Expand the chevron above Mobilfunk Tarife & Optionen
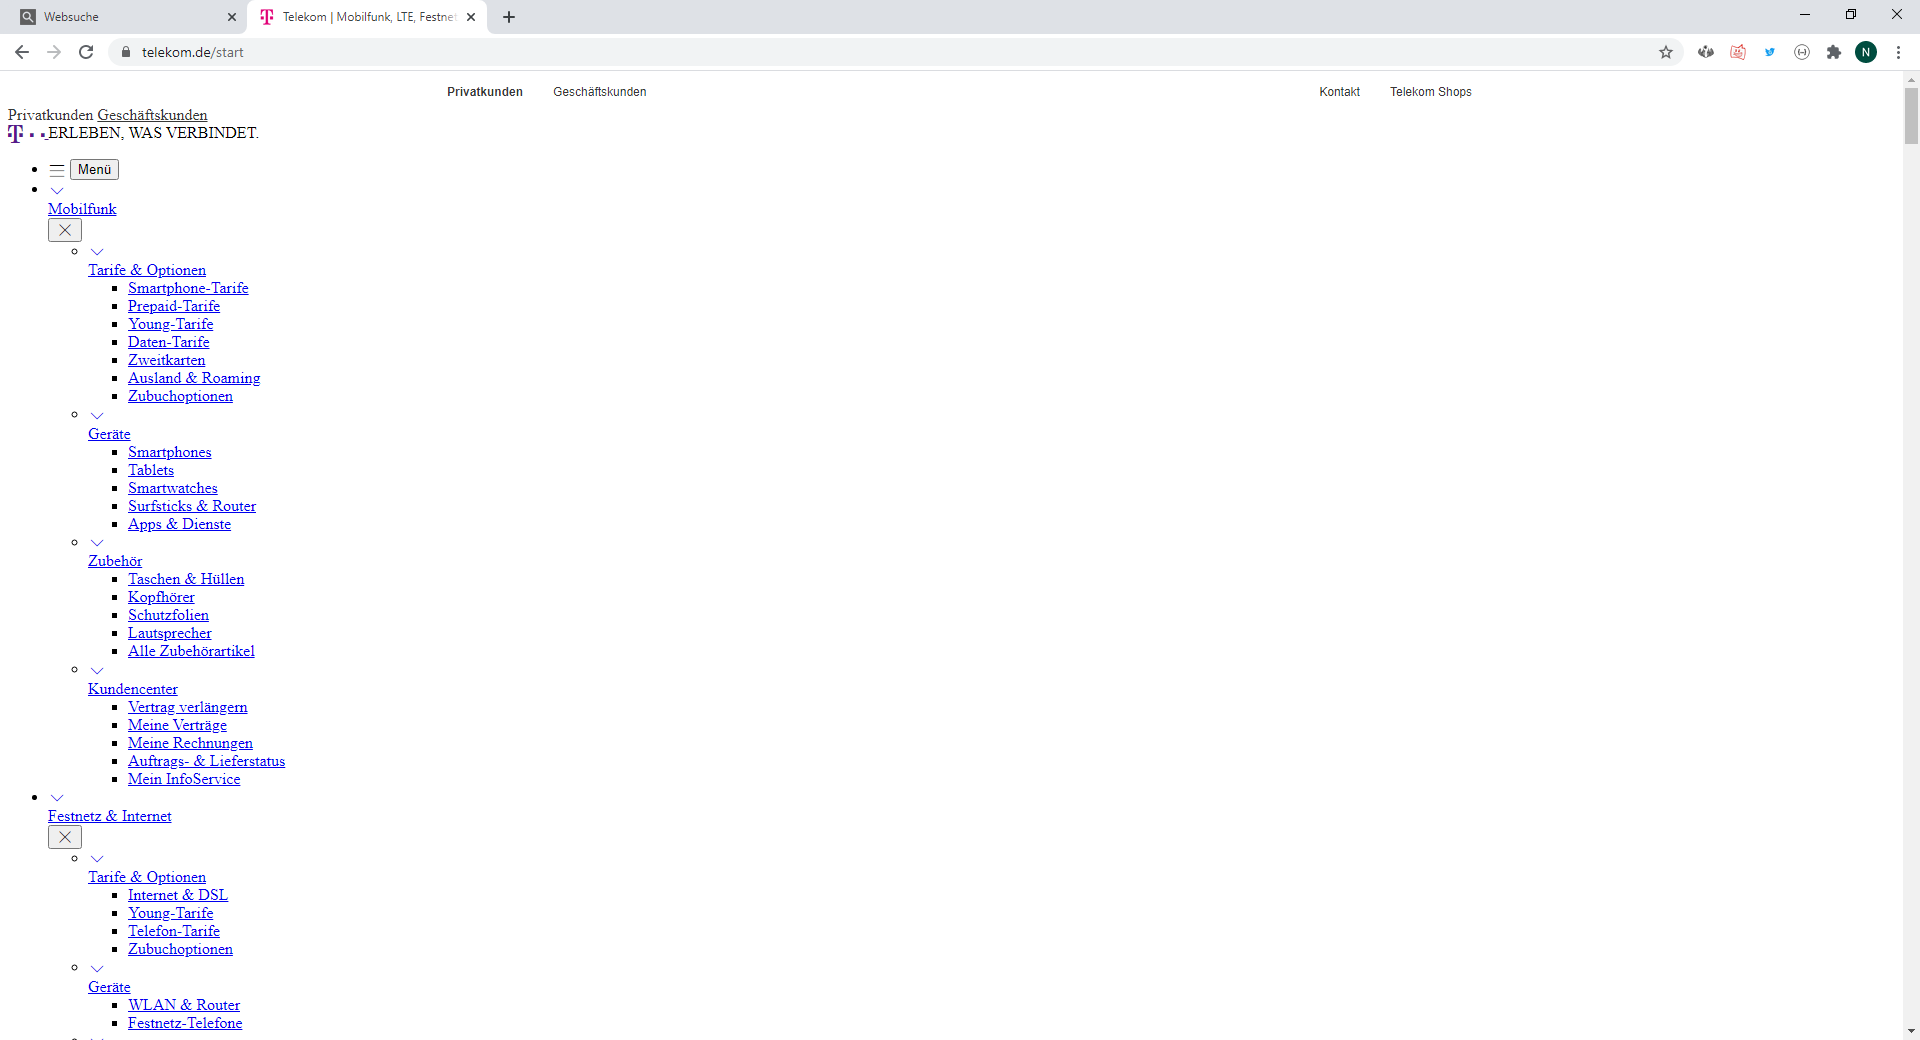Screen dimensions: 1920x1040 (97, 251)
